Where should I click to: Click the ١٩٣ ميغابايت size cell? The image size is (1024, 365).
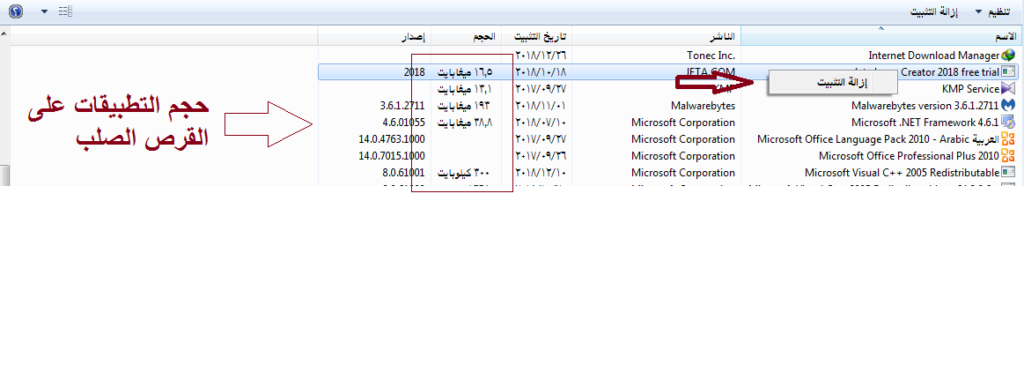tap(463, 105)
